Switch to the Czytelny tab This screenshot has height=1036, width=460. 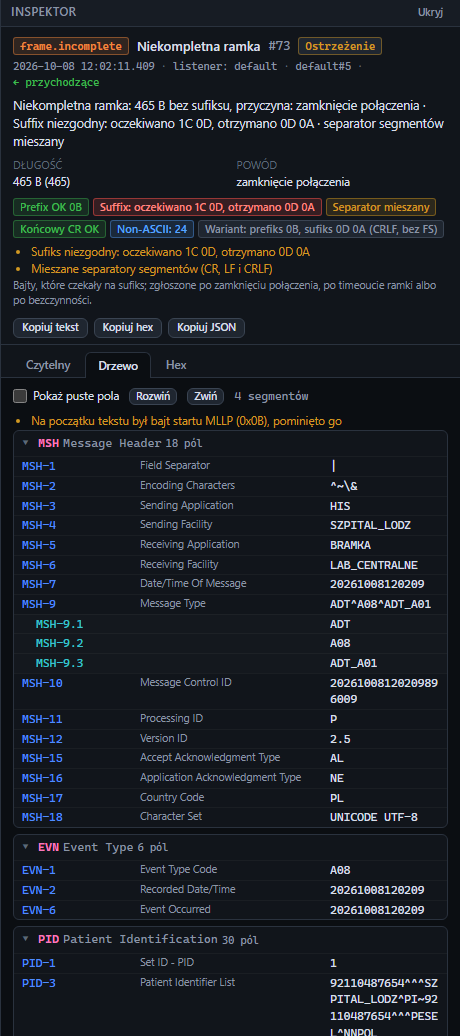coord(48,364)
